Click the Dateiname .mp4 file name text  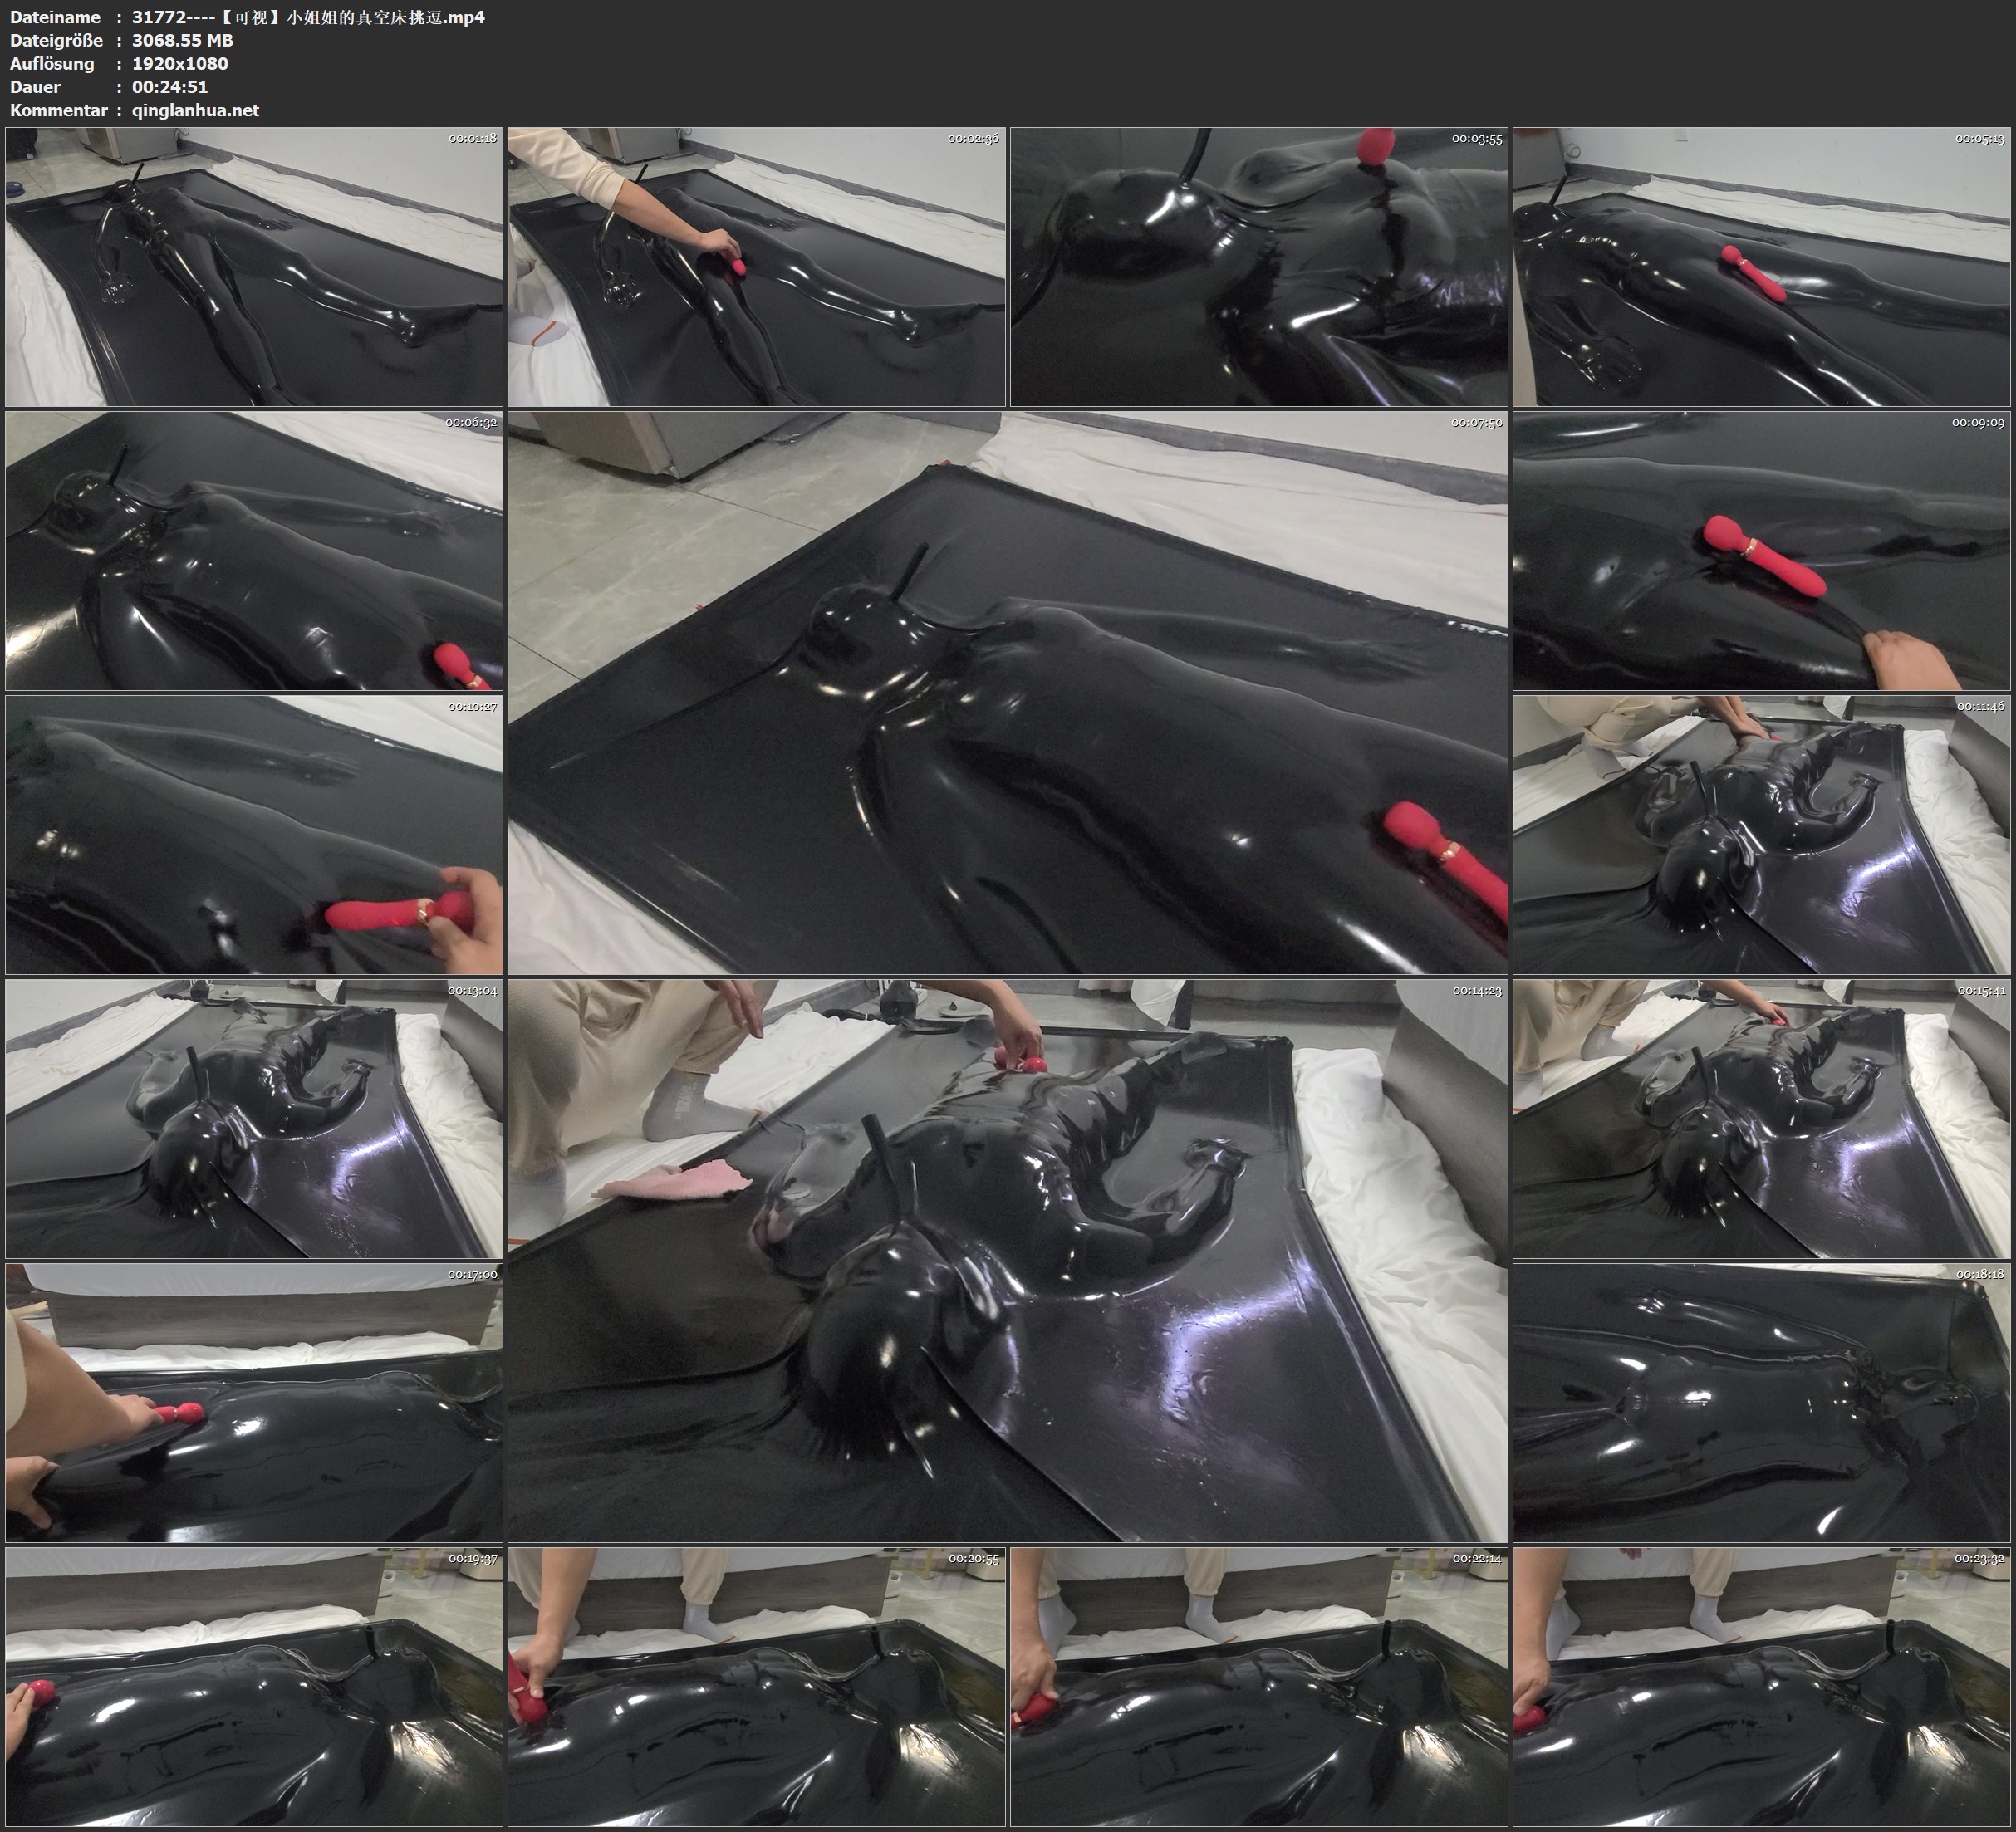(x=308, y=17)
